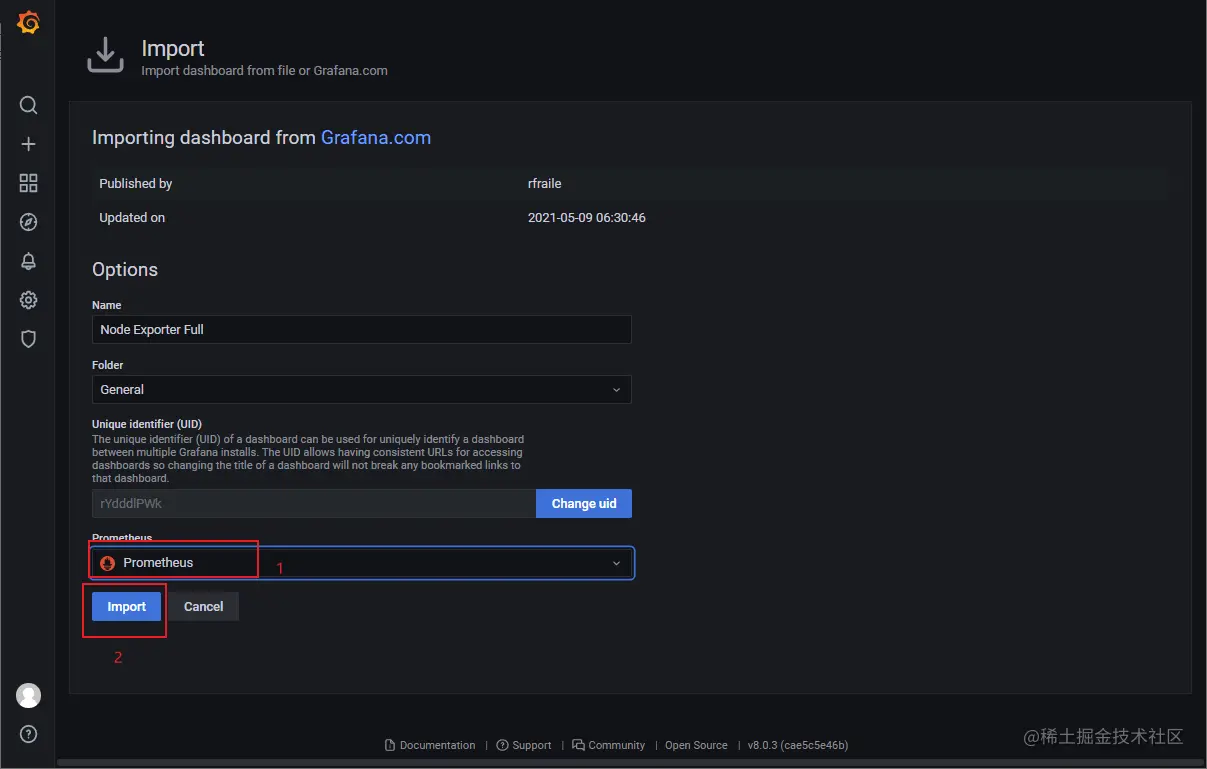Click the publisher name rfraile
This screenshot has width=1207, height=769.
pos(545,183)
